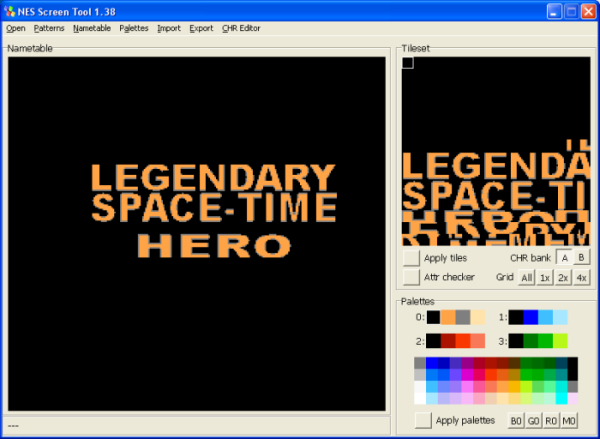
Task: Select the first tile in the tileset
Action: tap(408, 63)
